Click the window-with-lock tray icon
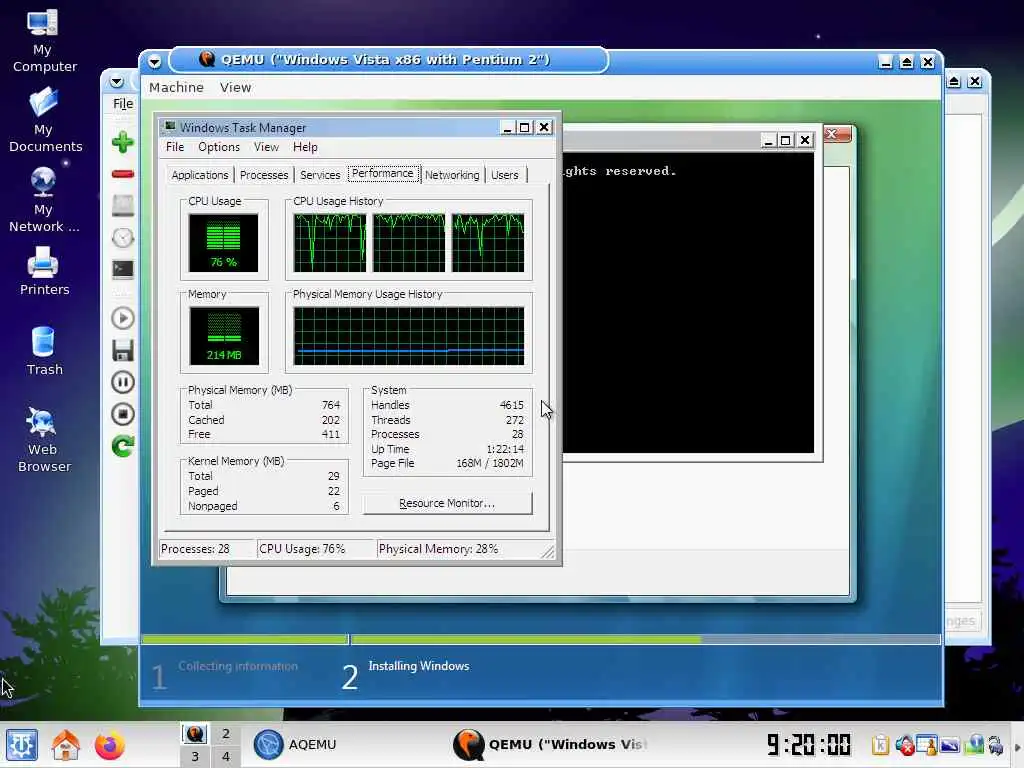The image size is (1024, 768). point(927,745)
